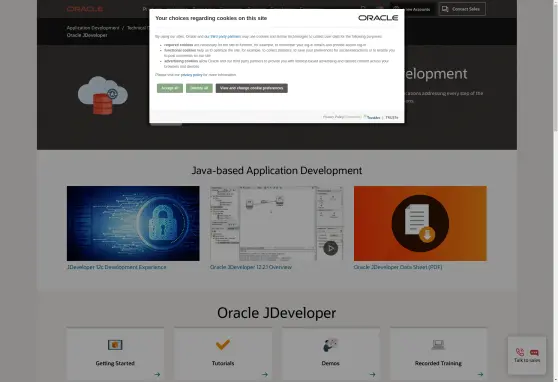Click the arrow on Recorded Training card
This screenshot has height=382, width=558.
pyautogui.click(x=480, y=374)
